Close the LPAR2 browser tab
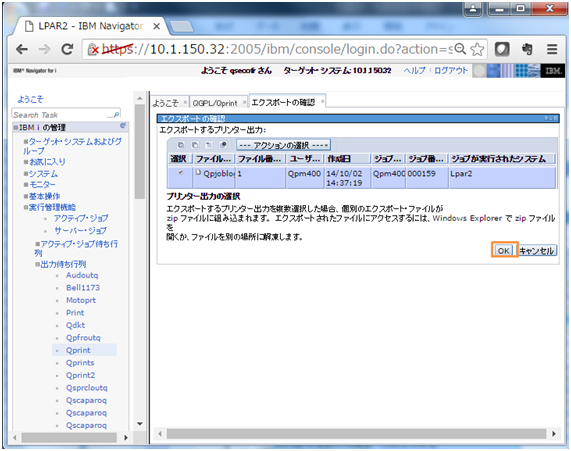This screenshot has height=451, width=571. click(156, 27)
